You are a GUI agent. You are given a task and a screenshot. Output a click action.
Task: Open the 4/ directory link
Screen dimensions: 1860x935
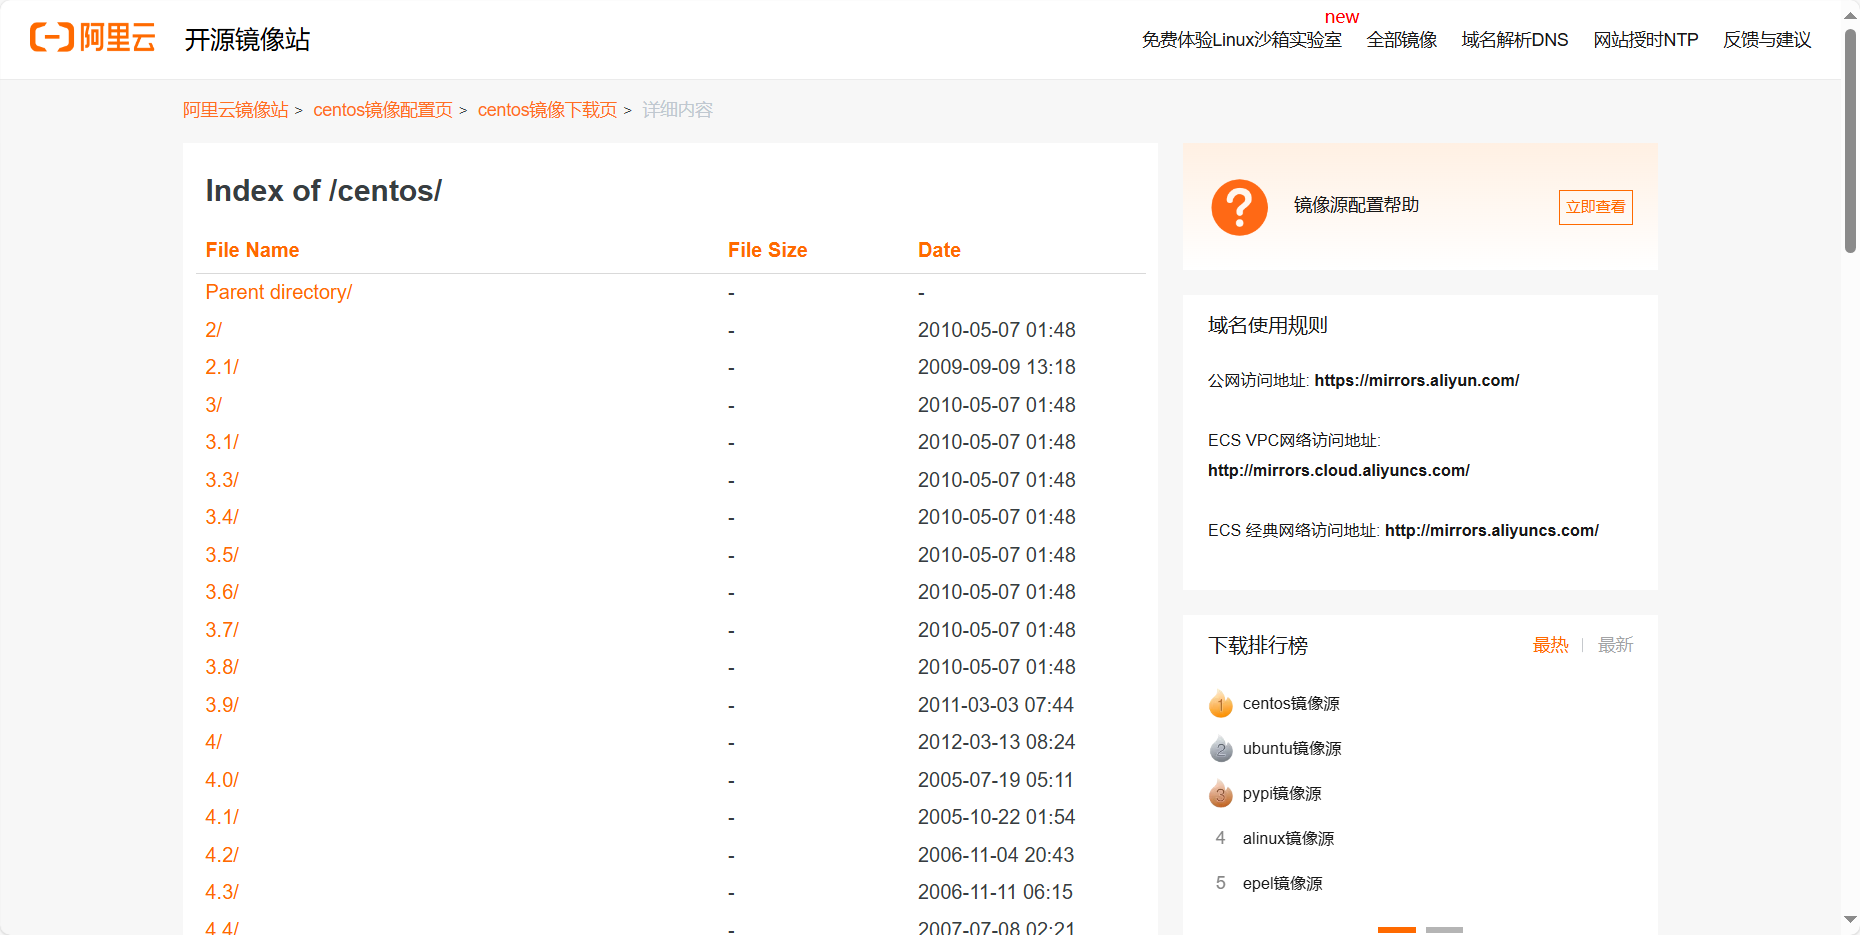coord(214,742)
